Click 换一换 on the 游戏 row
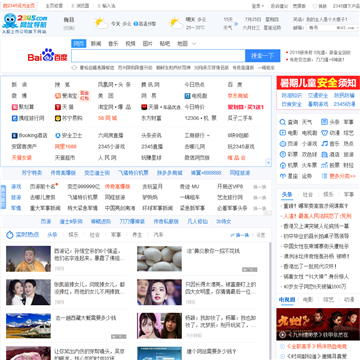Screen dimensions: 360x360 click(259, 187)
